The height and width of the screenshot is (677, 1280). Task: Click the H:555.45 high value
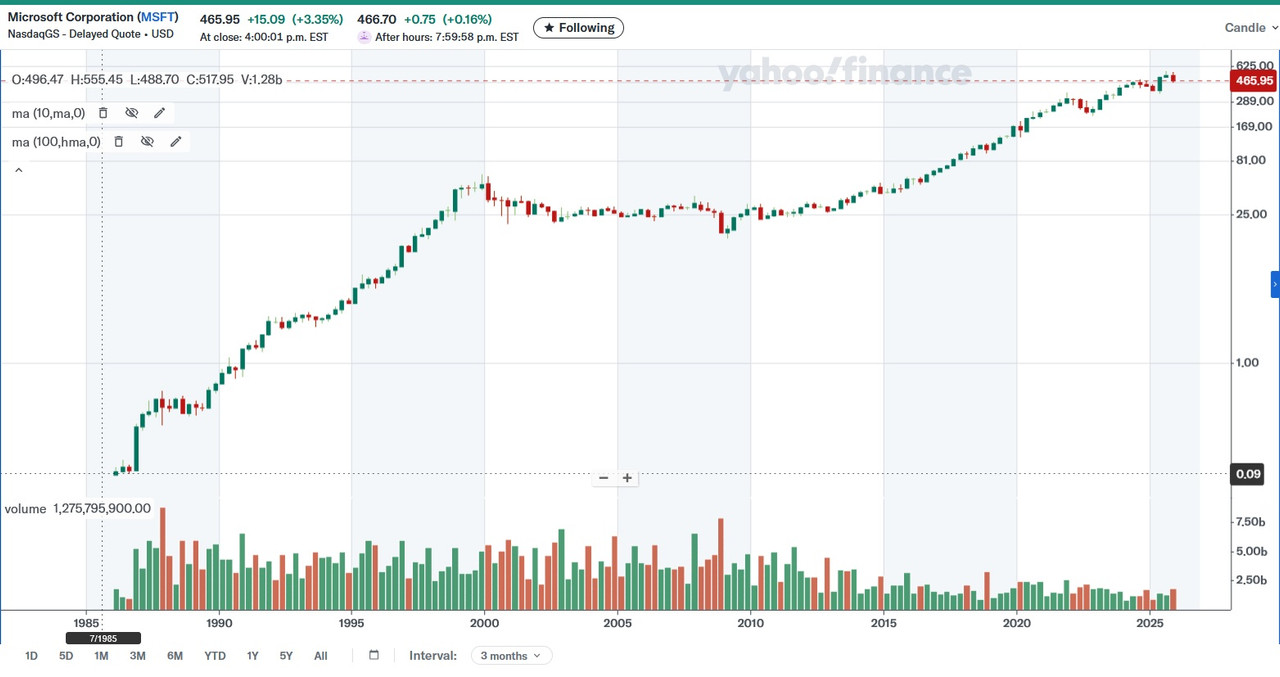click(96, 79)
